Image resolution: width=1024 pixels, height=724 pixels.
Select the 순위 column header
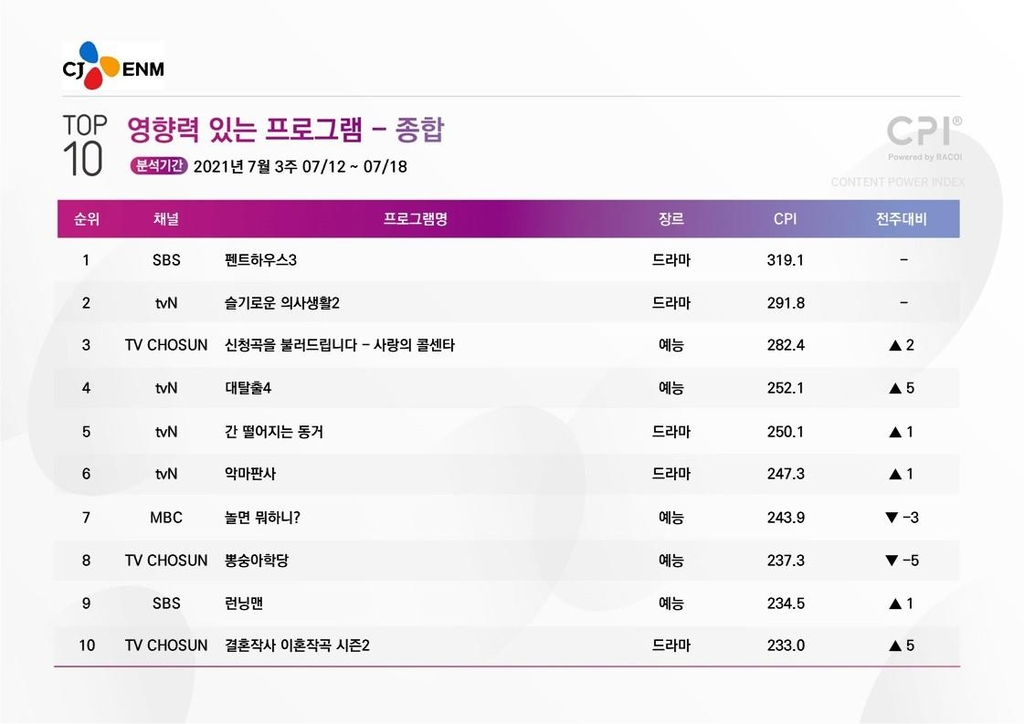tap(86, 219)
